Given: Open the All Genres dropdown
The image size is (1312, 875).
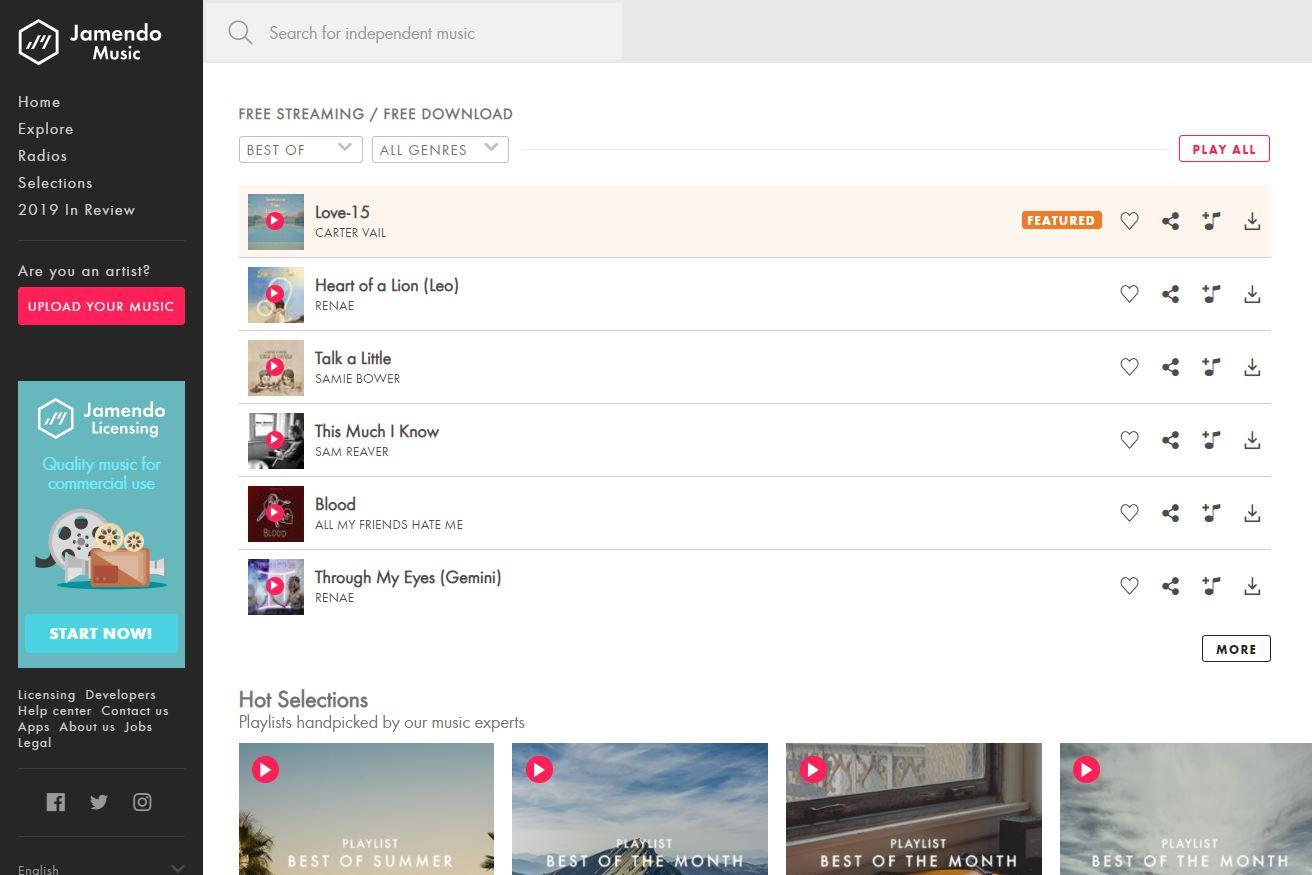Looking at the screenshot, I should point(440,149).
